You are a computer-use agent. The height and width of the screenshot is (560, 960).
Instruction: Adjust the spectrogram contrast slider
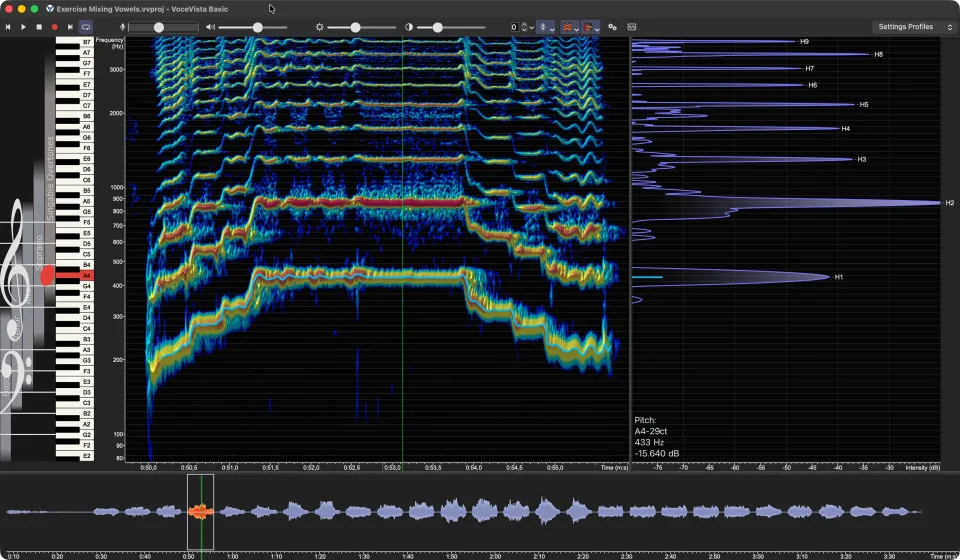pyautogui.click(x=451, y=27)
